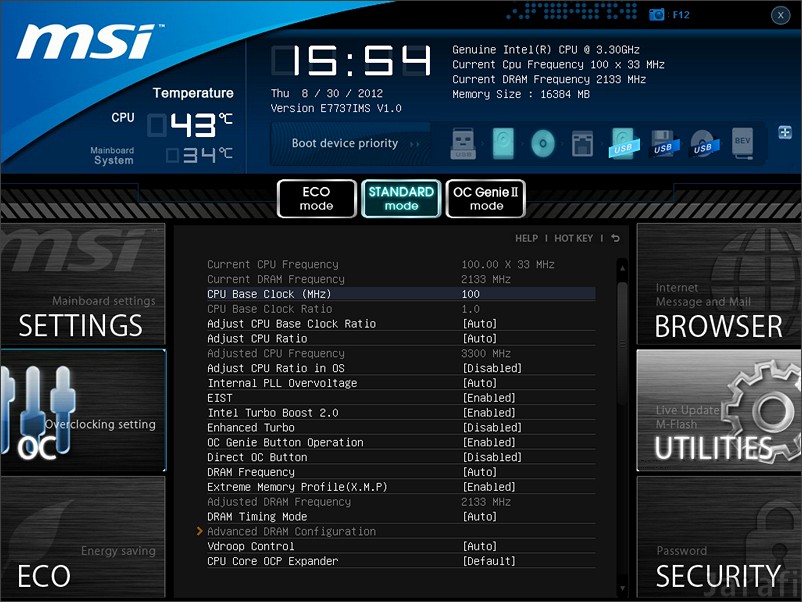Open HELP panel

click(x=526, y=238)
